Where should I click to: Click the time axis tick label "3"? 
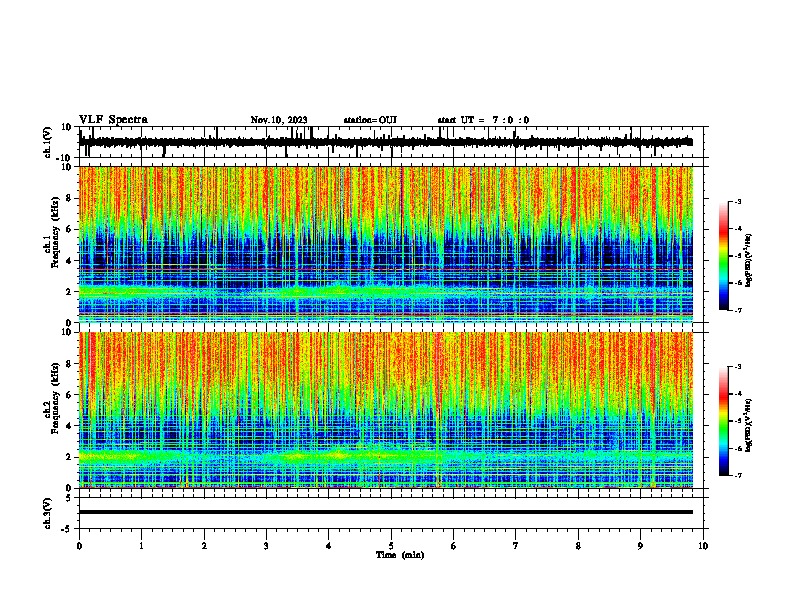pyautogui.click(x=266, y=546)
